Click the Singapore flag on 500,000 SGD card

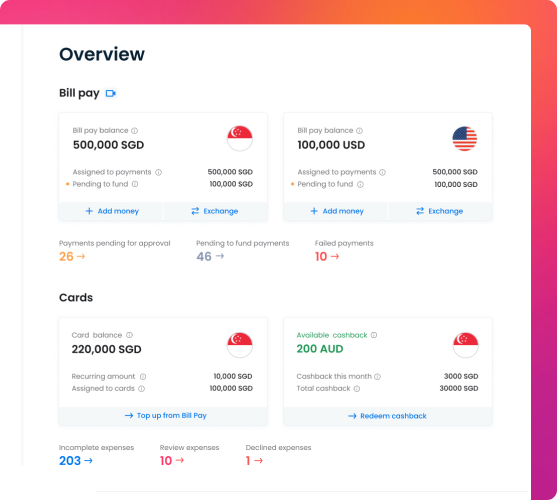click(240, 138)
